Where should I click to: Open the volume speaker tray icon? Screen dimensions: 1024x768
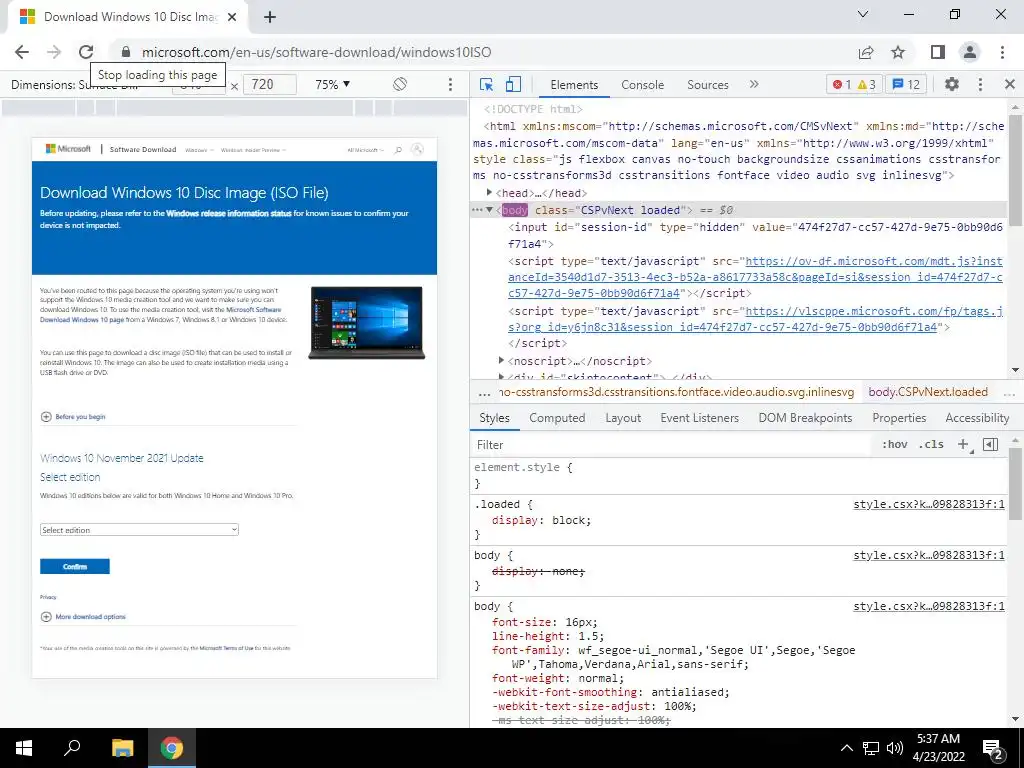895,748
